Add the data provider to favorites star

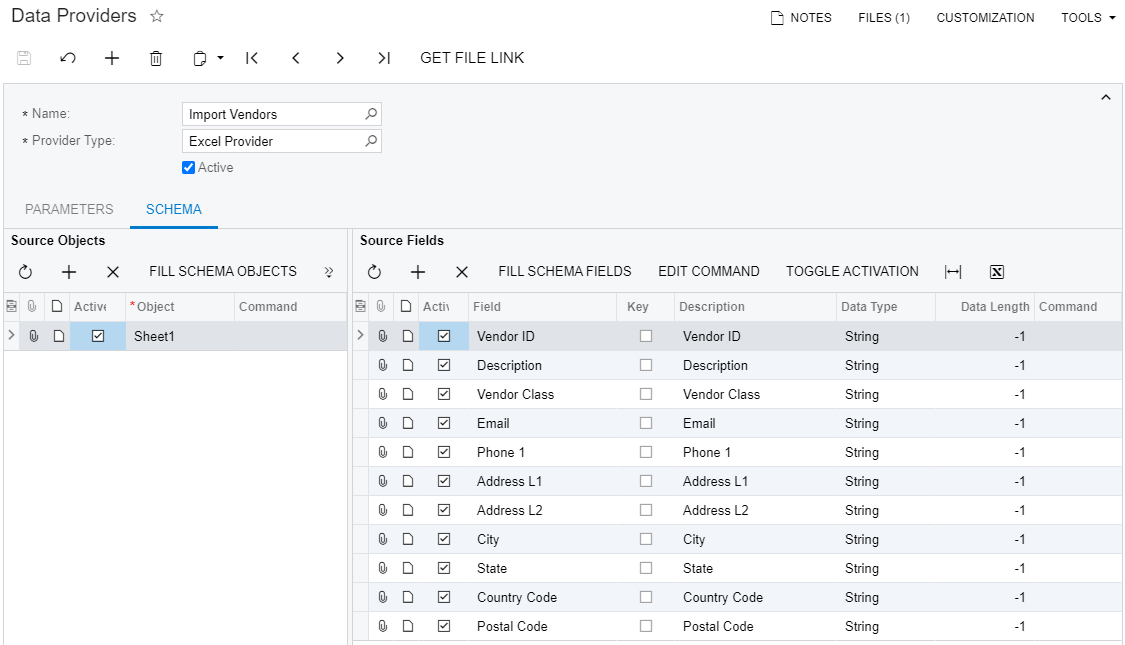[156, 17]
